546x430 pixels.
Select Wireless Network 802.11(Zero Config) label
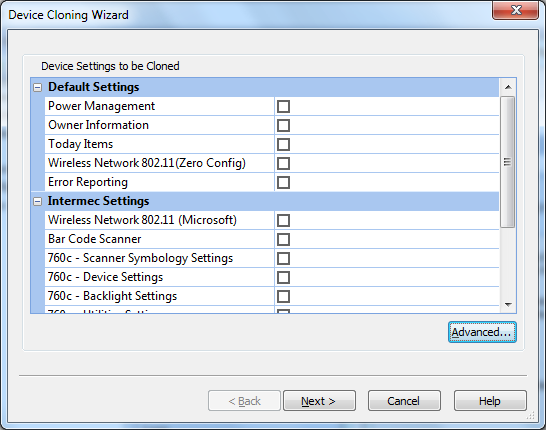[x=147, y=163]
